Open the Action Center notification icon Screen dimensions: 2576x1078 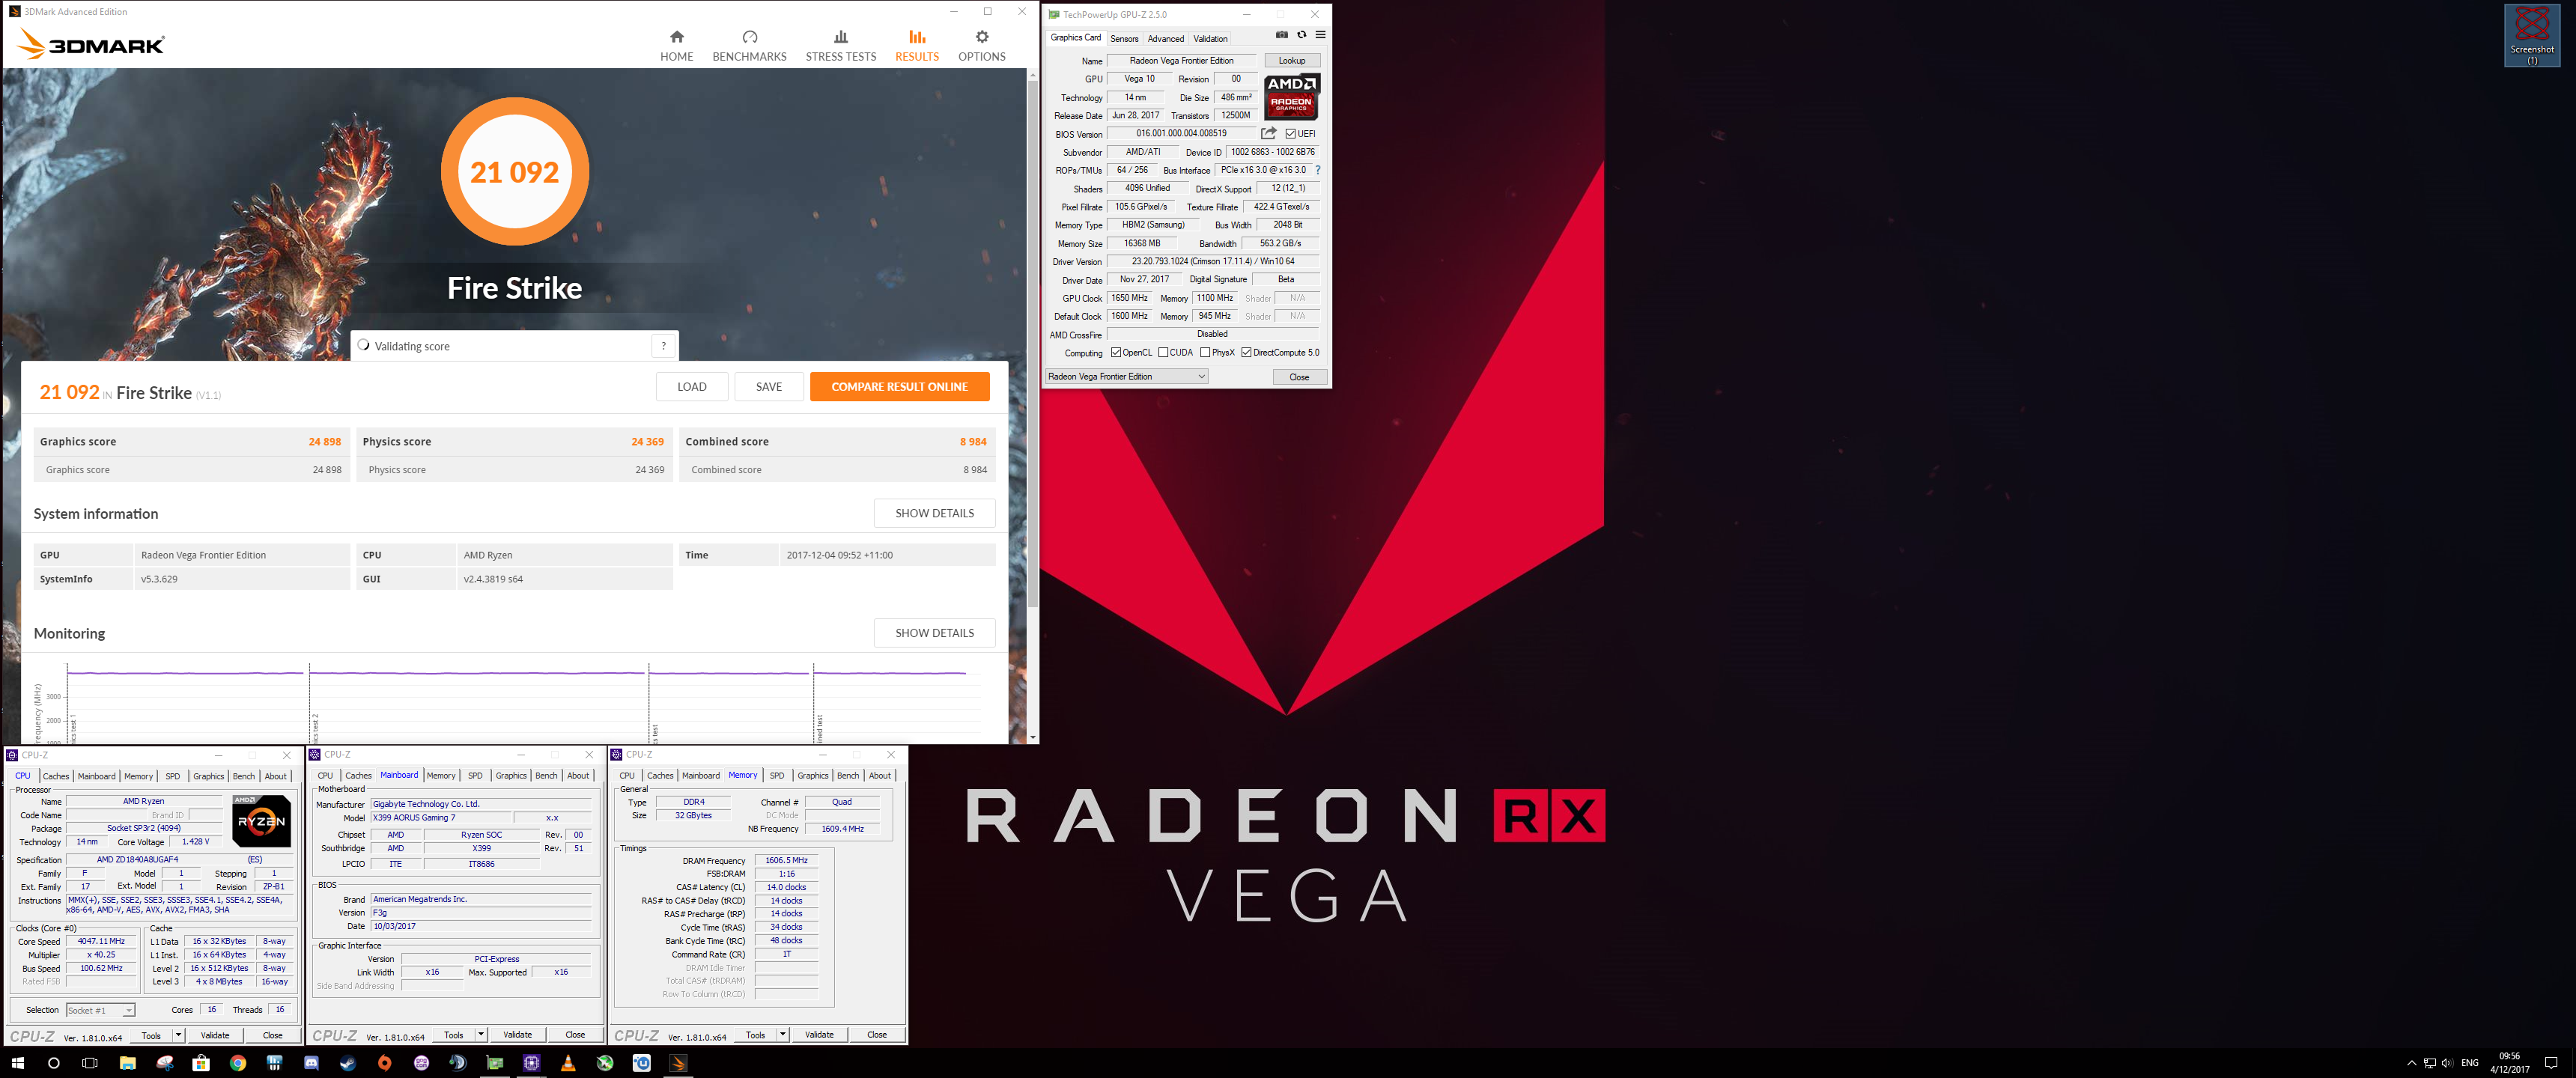pos(2551,1063)
